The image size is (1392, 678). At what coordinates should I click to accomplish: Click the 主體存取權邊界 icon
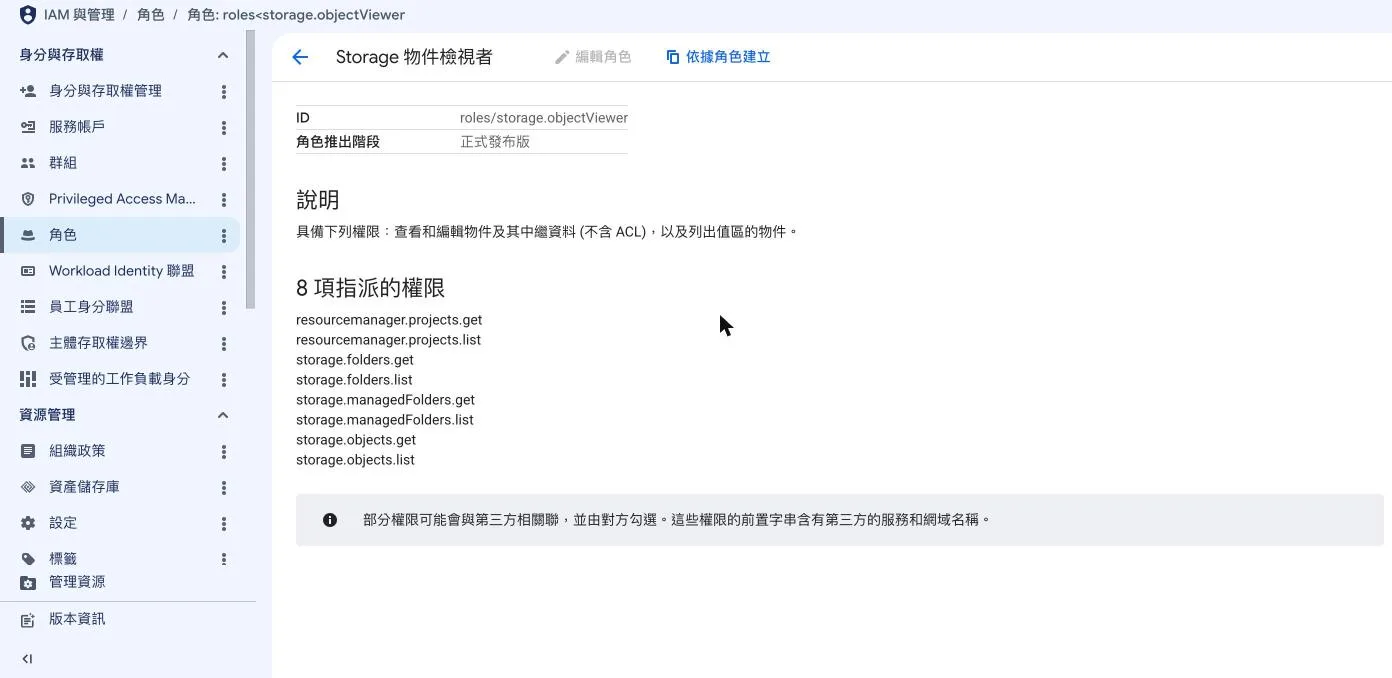click(28, 343)
